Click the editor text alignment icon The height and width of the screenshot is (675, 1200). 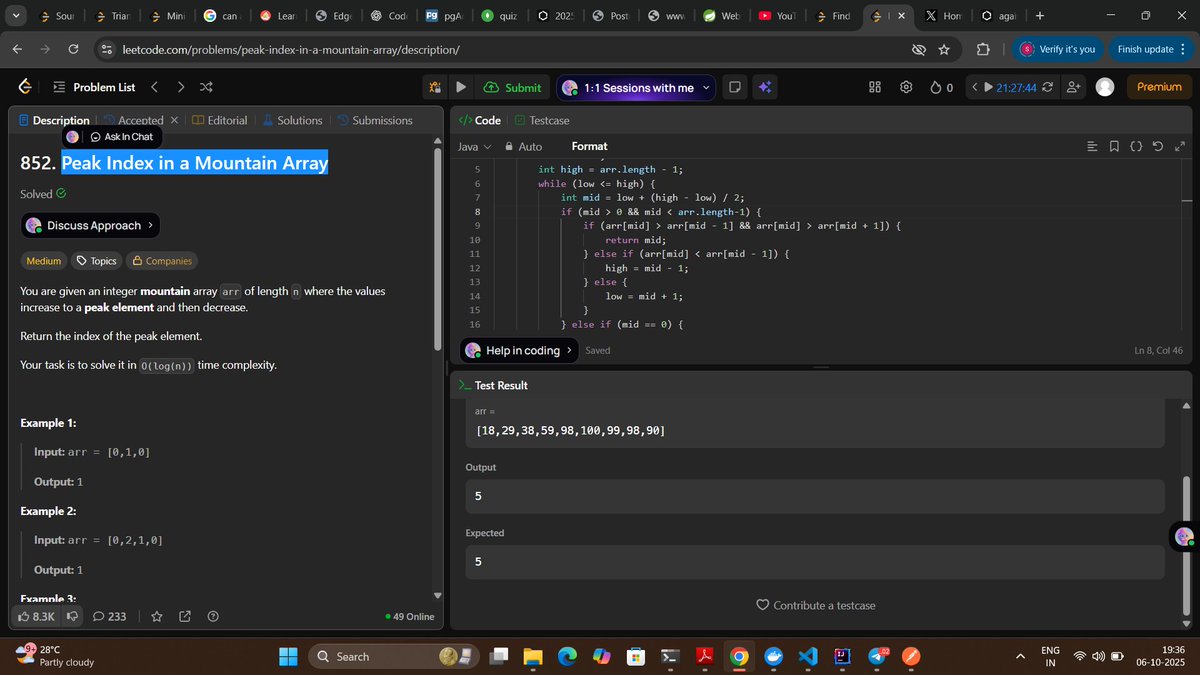click(x=1091, y=147)
